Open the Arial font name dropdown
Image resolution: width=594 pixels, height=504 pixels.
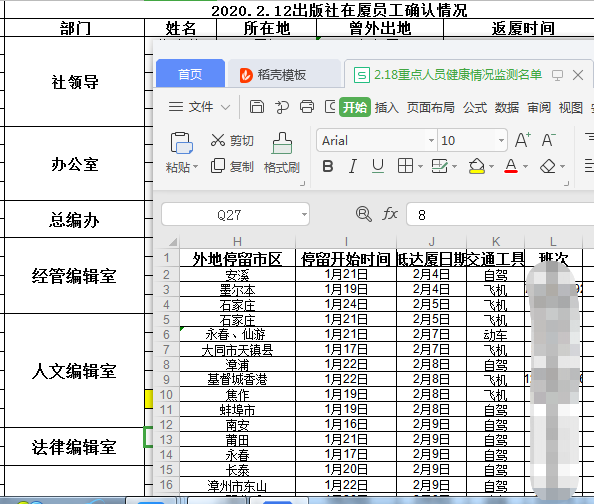[x=431, y=141]
